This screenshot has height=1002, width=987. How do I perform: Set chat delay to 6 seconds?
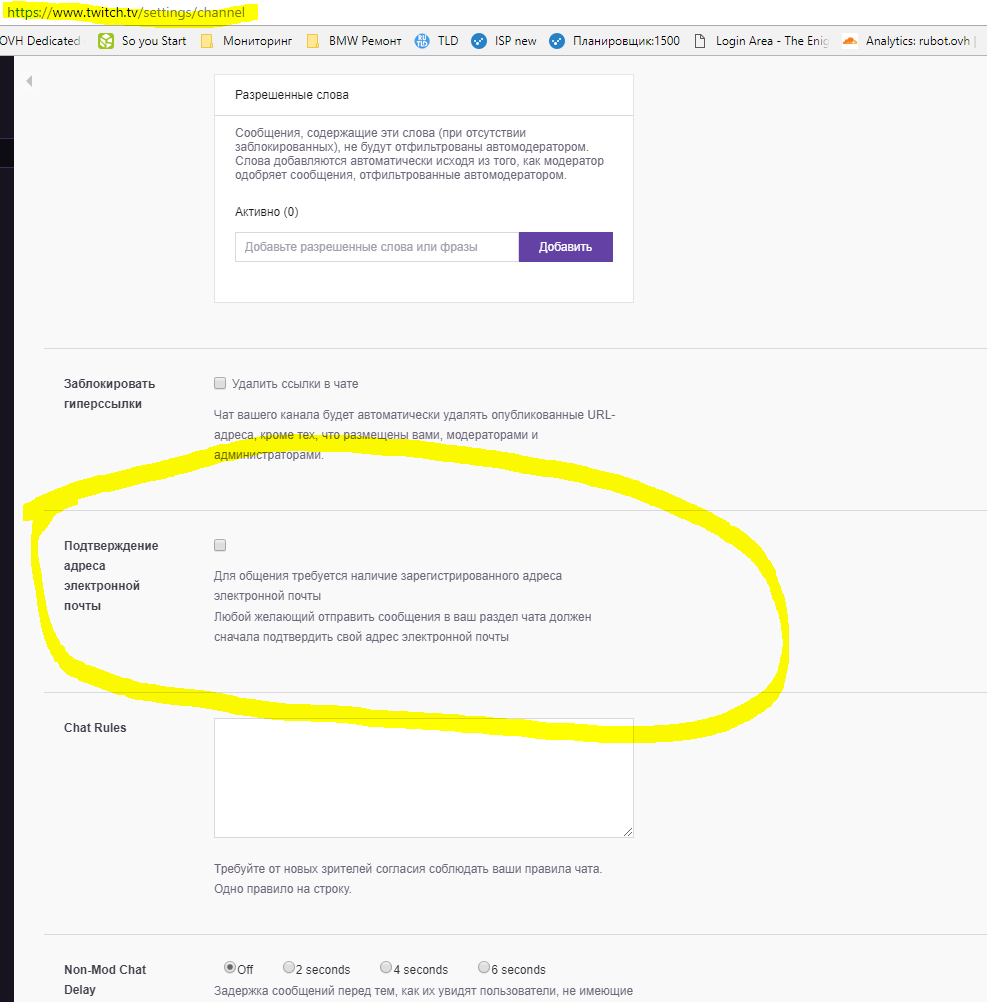[x=484, y=968]
